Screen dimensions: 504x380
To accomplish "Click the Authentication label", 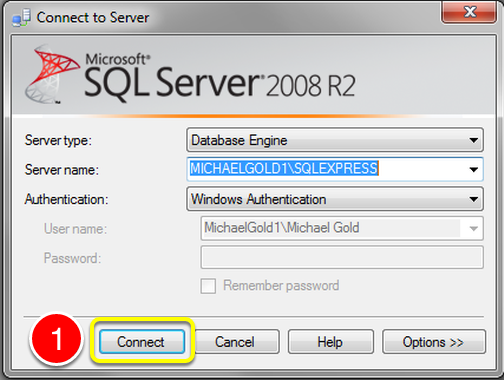I will tap(66, 199).
